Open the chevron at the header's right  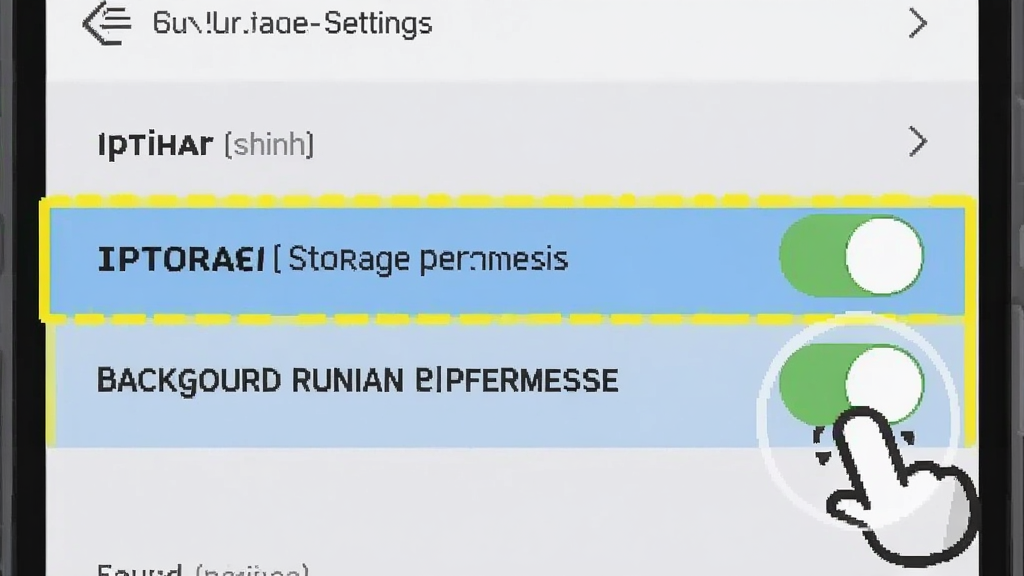click(918, 24)
